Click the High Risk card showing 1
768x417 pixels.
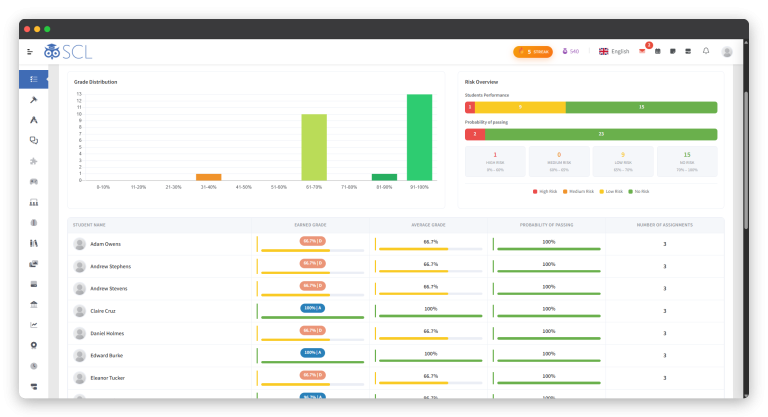pos(495,161)
